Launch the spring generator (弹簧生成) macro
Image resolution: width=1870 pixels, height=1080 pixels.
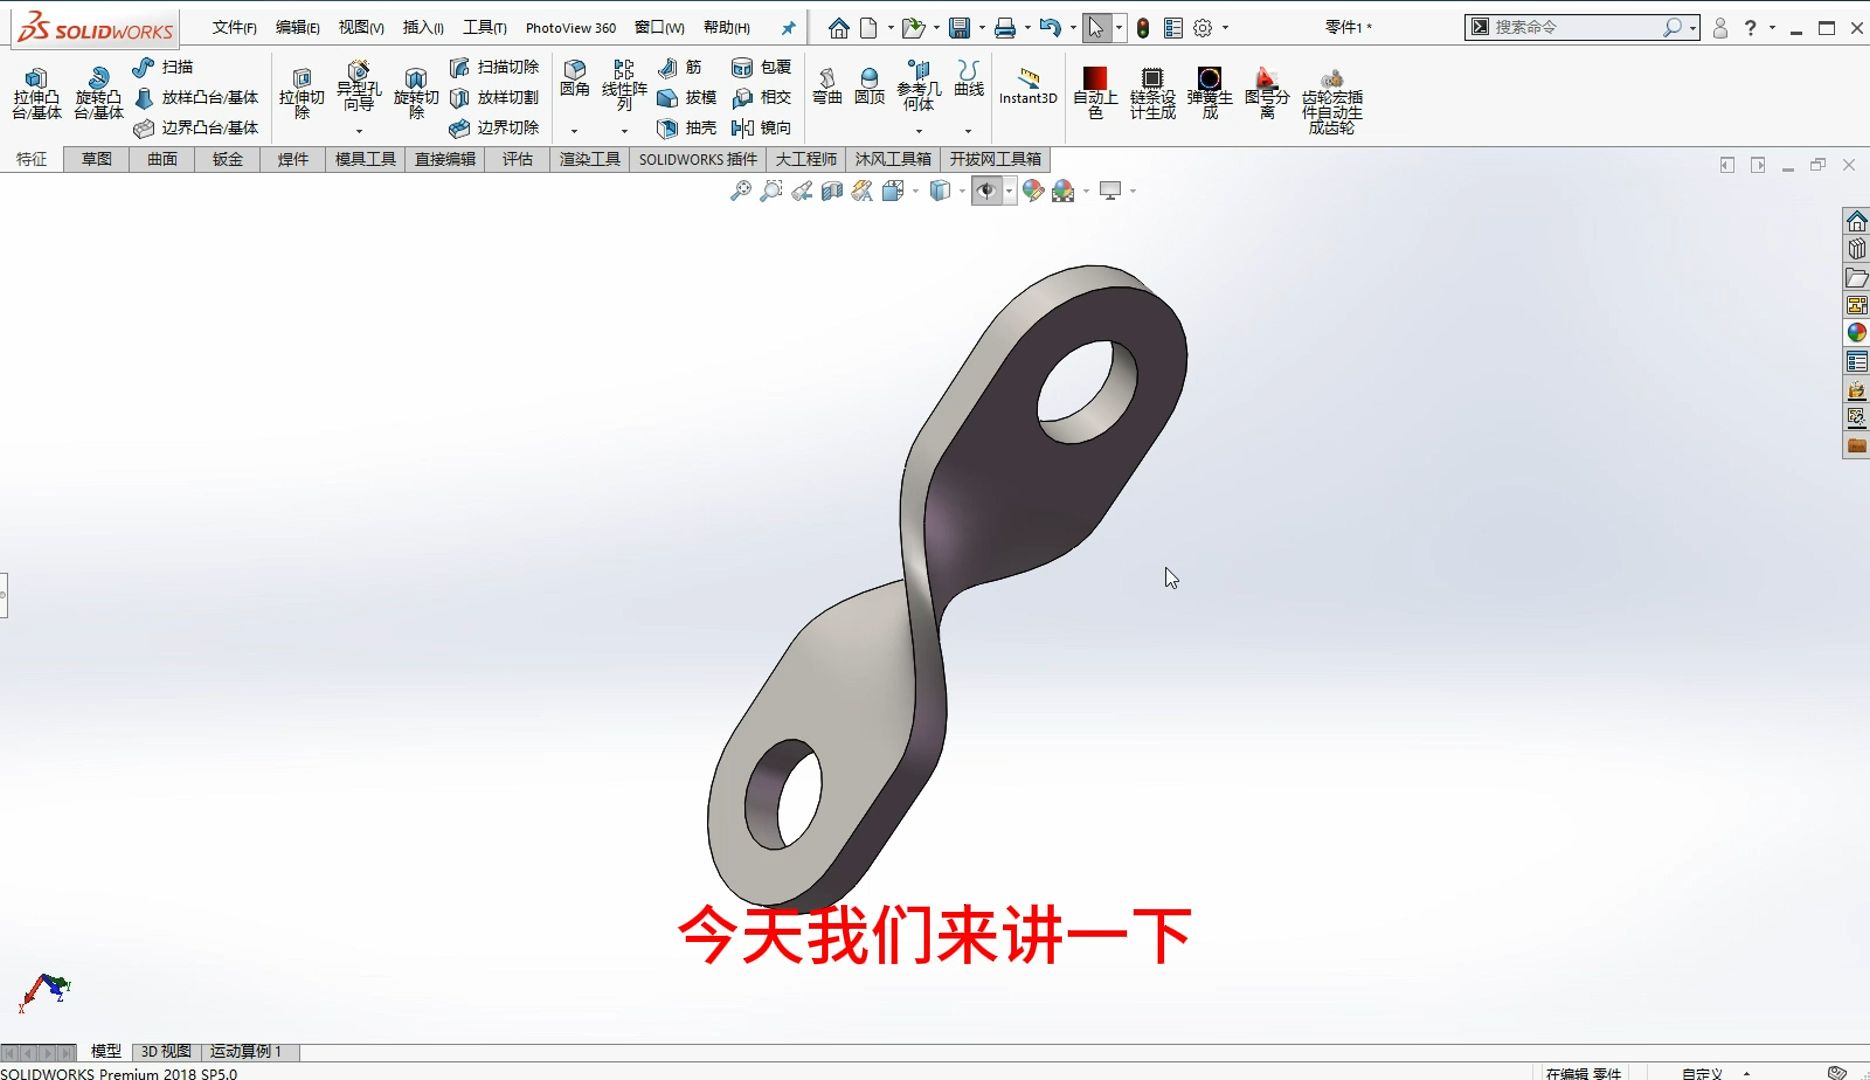pos(1209,93)
